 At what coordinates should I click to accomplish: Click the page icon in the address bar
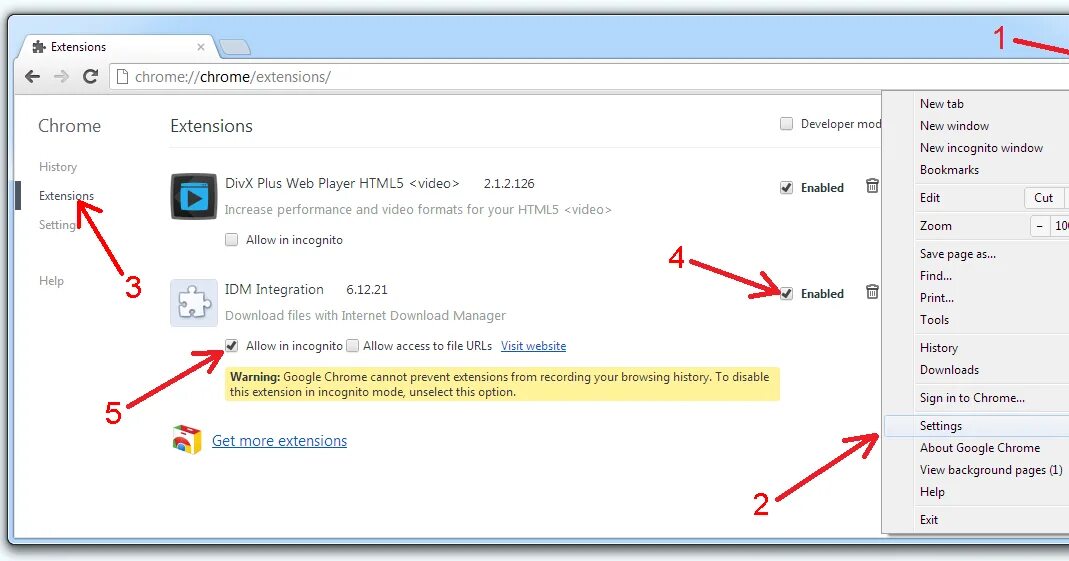122,76
